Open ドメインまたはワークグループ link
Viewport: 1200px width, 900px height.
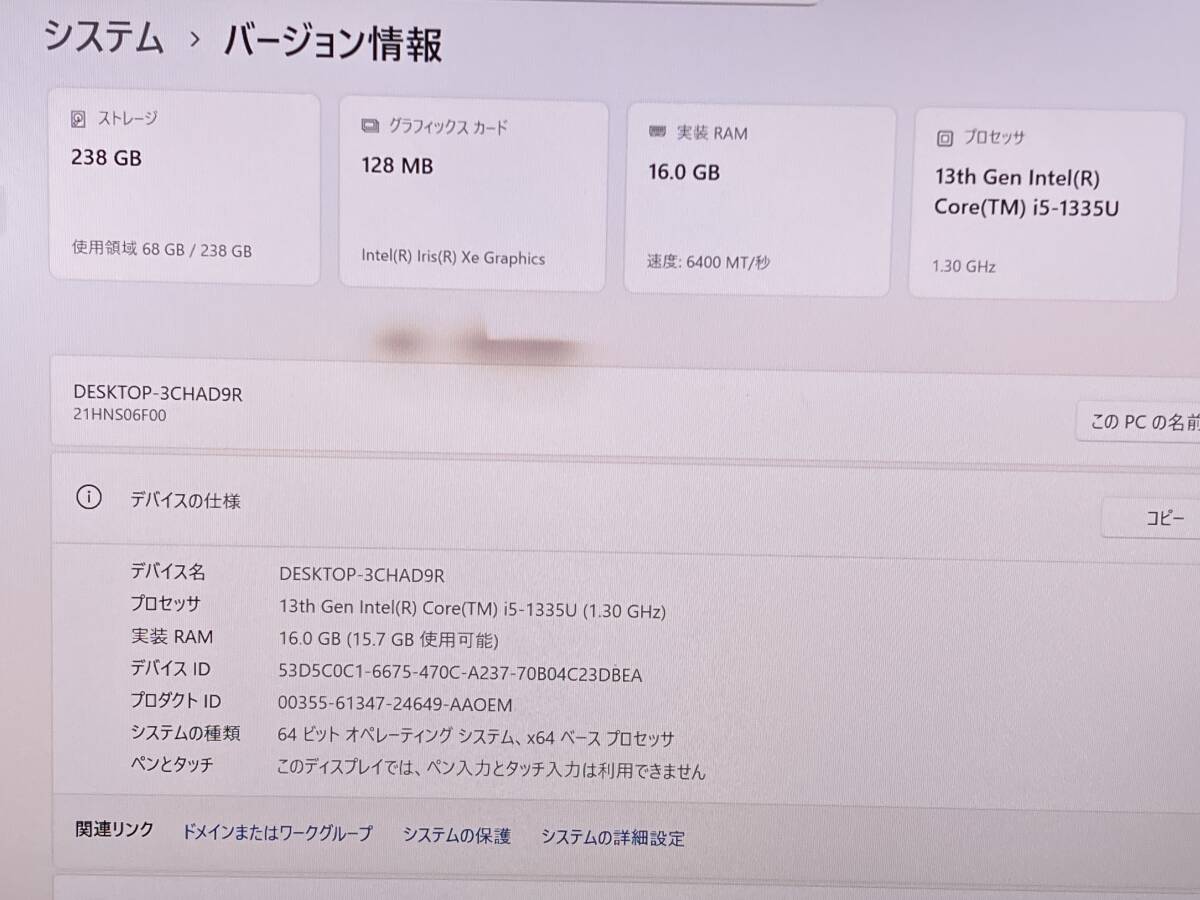click(277, 832)
